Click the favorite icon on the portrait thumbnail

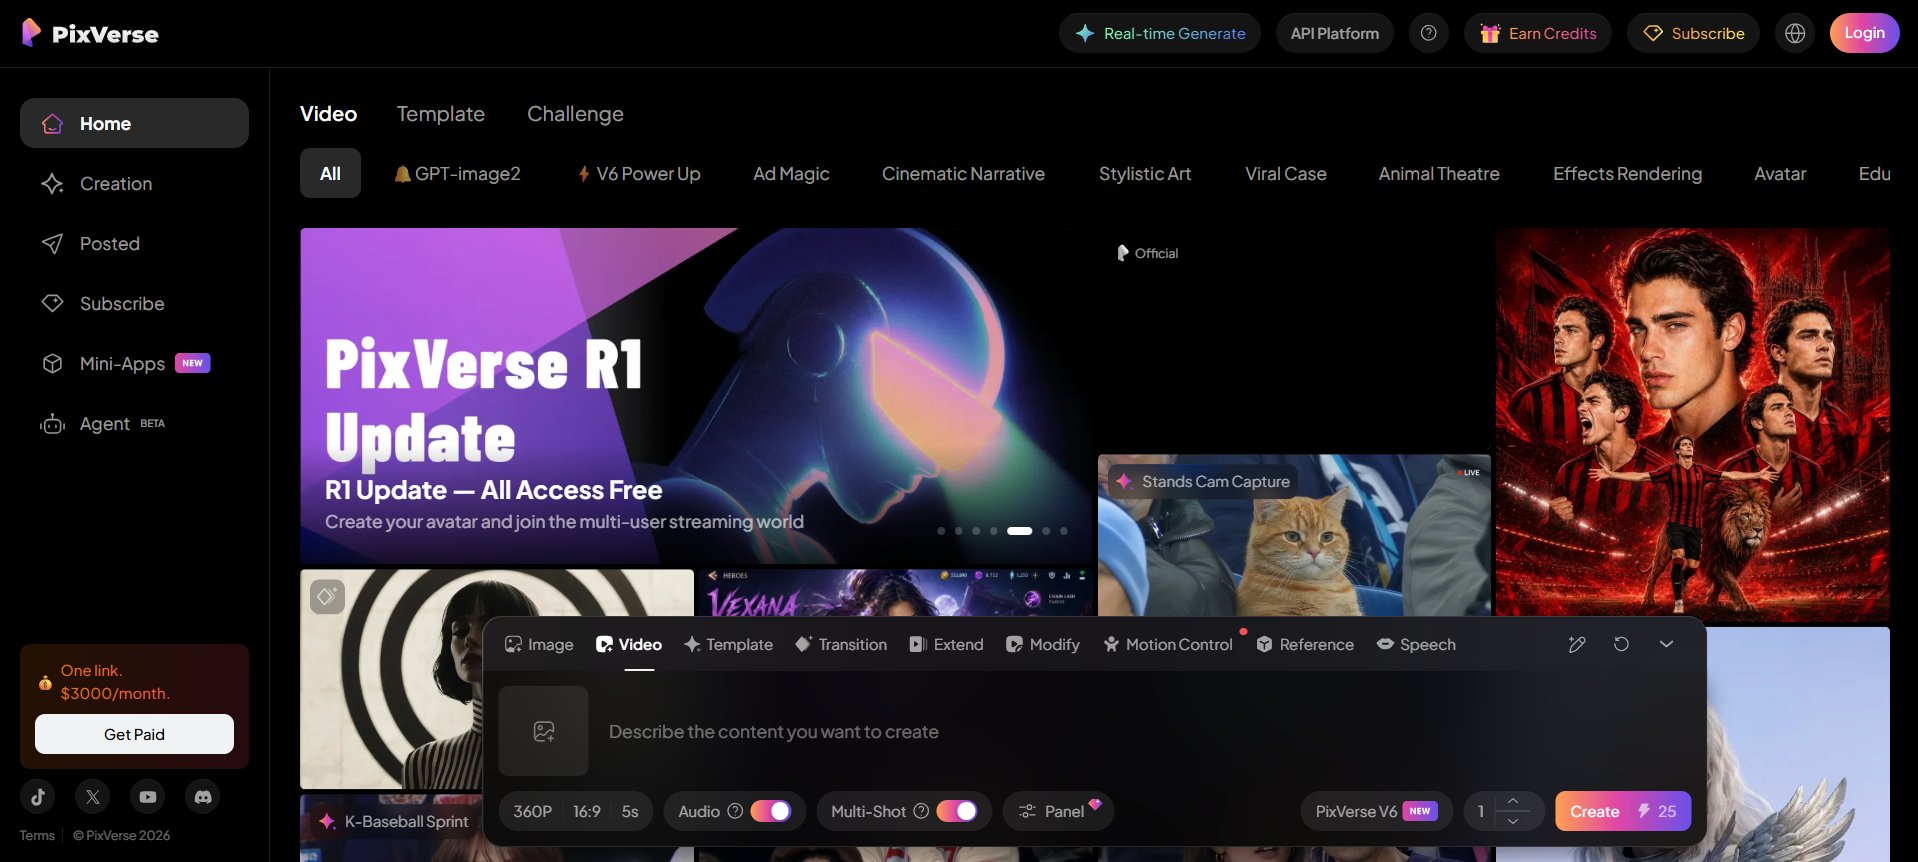[327, 597]
